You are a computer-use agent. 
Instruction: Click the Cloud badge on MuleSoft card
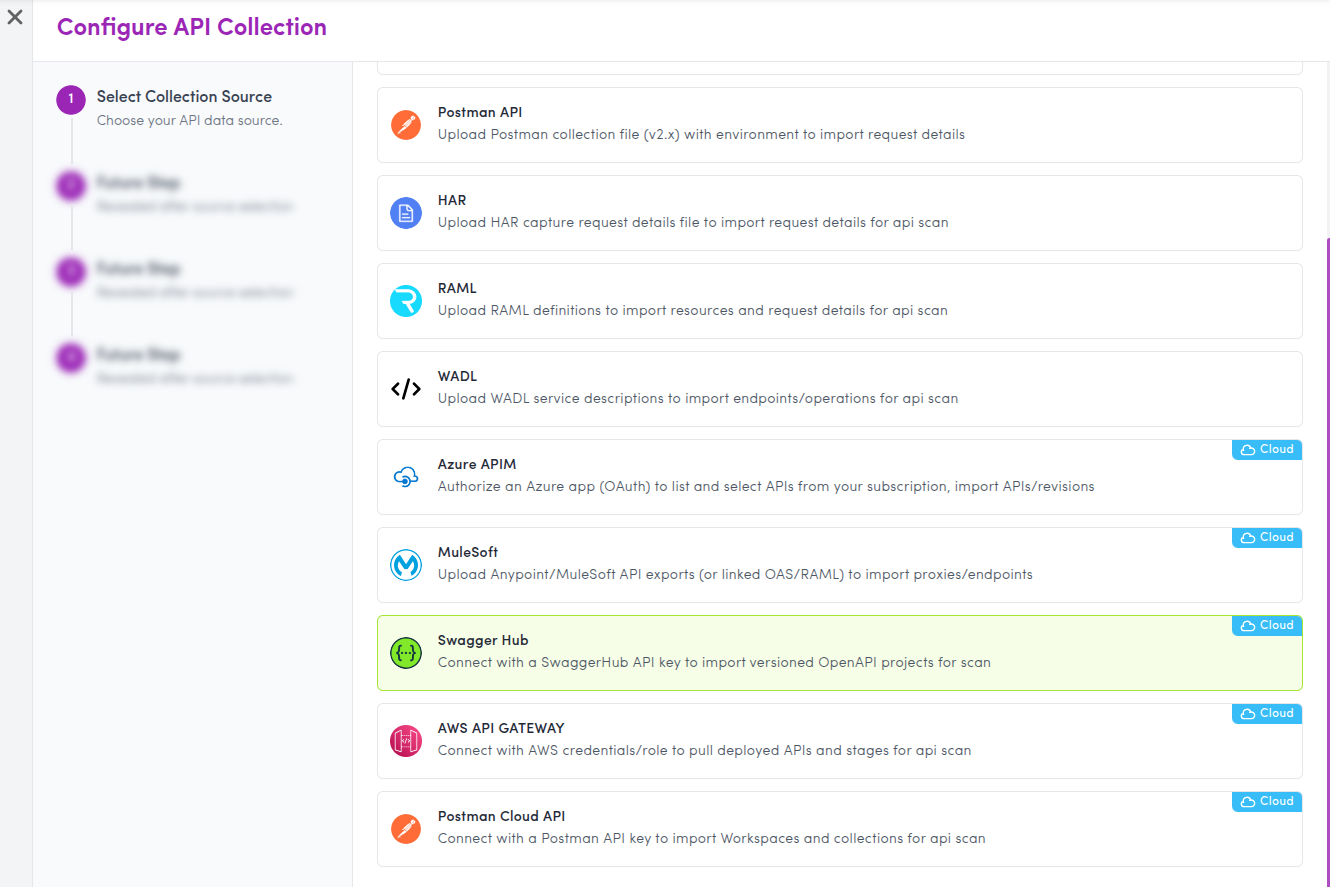click(1267, 538)
